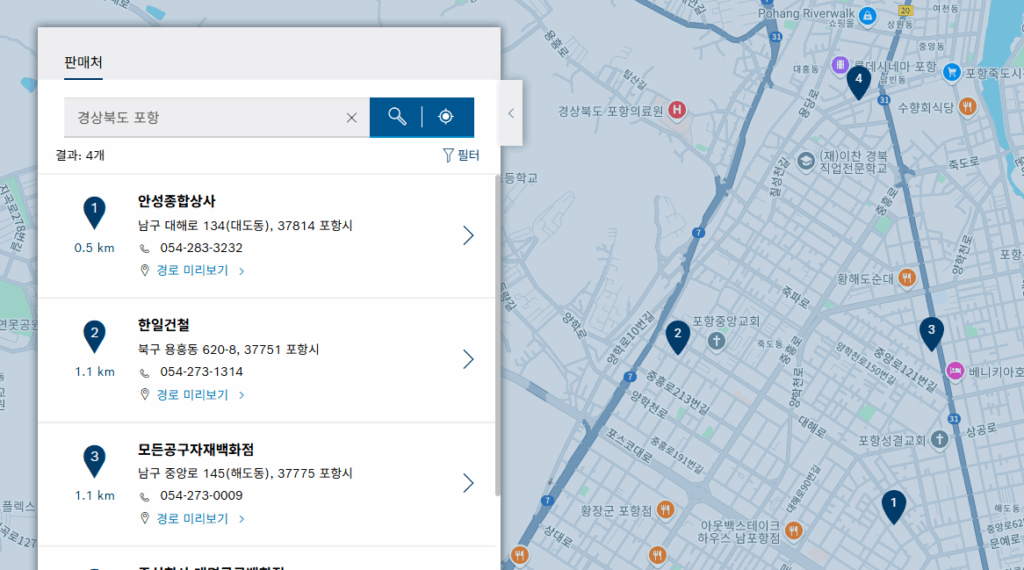Screen dimensions: 1024x570
Task: Click the 포항중앙교회 church icon
Action: coord(716,340)
